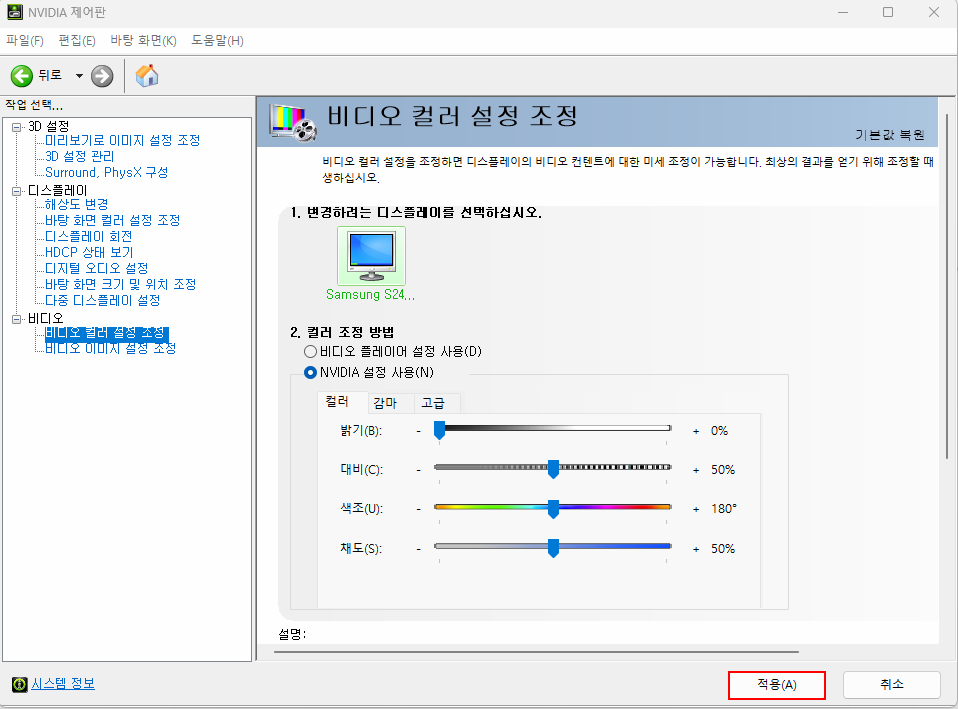
Task: Open Surround, PhysX 구성 page
Action: 106,172
